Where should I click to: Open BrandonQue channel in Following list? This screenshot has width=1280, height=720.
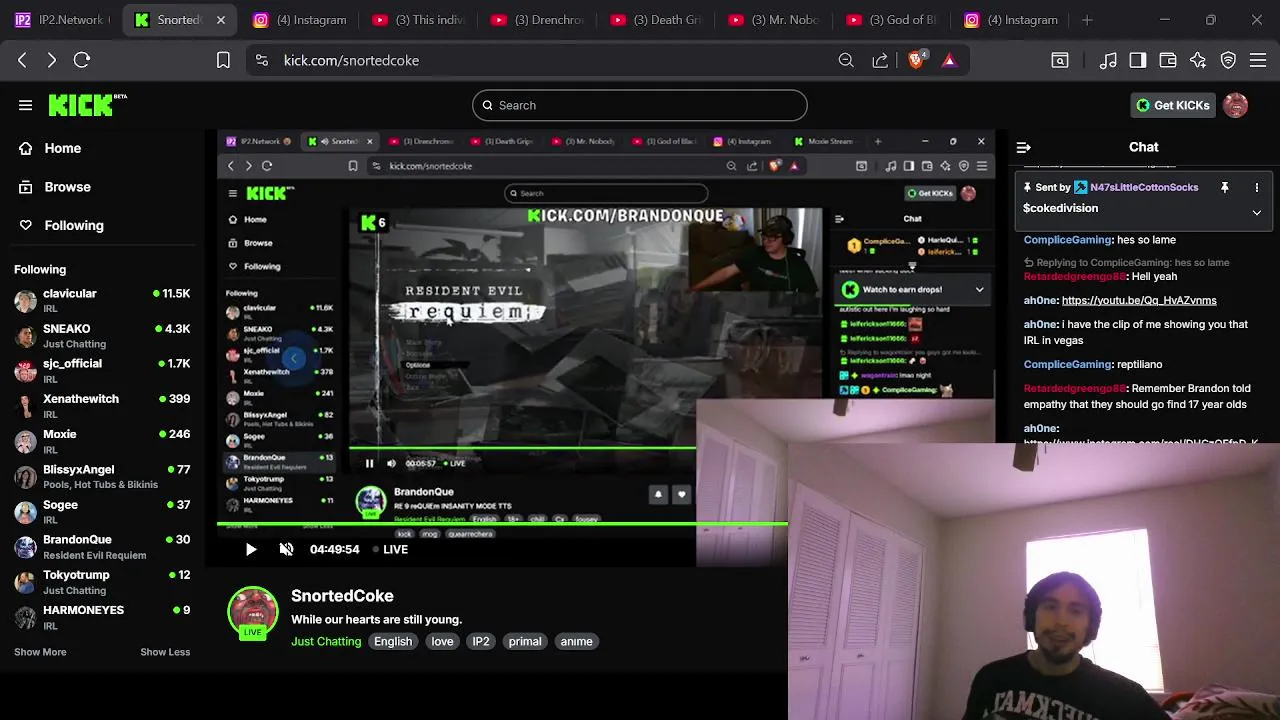(102, 547)
